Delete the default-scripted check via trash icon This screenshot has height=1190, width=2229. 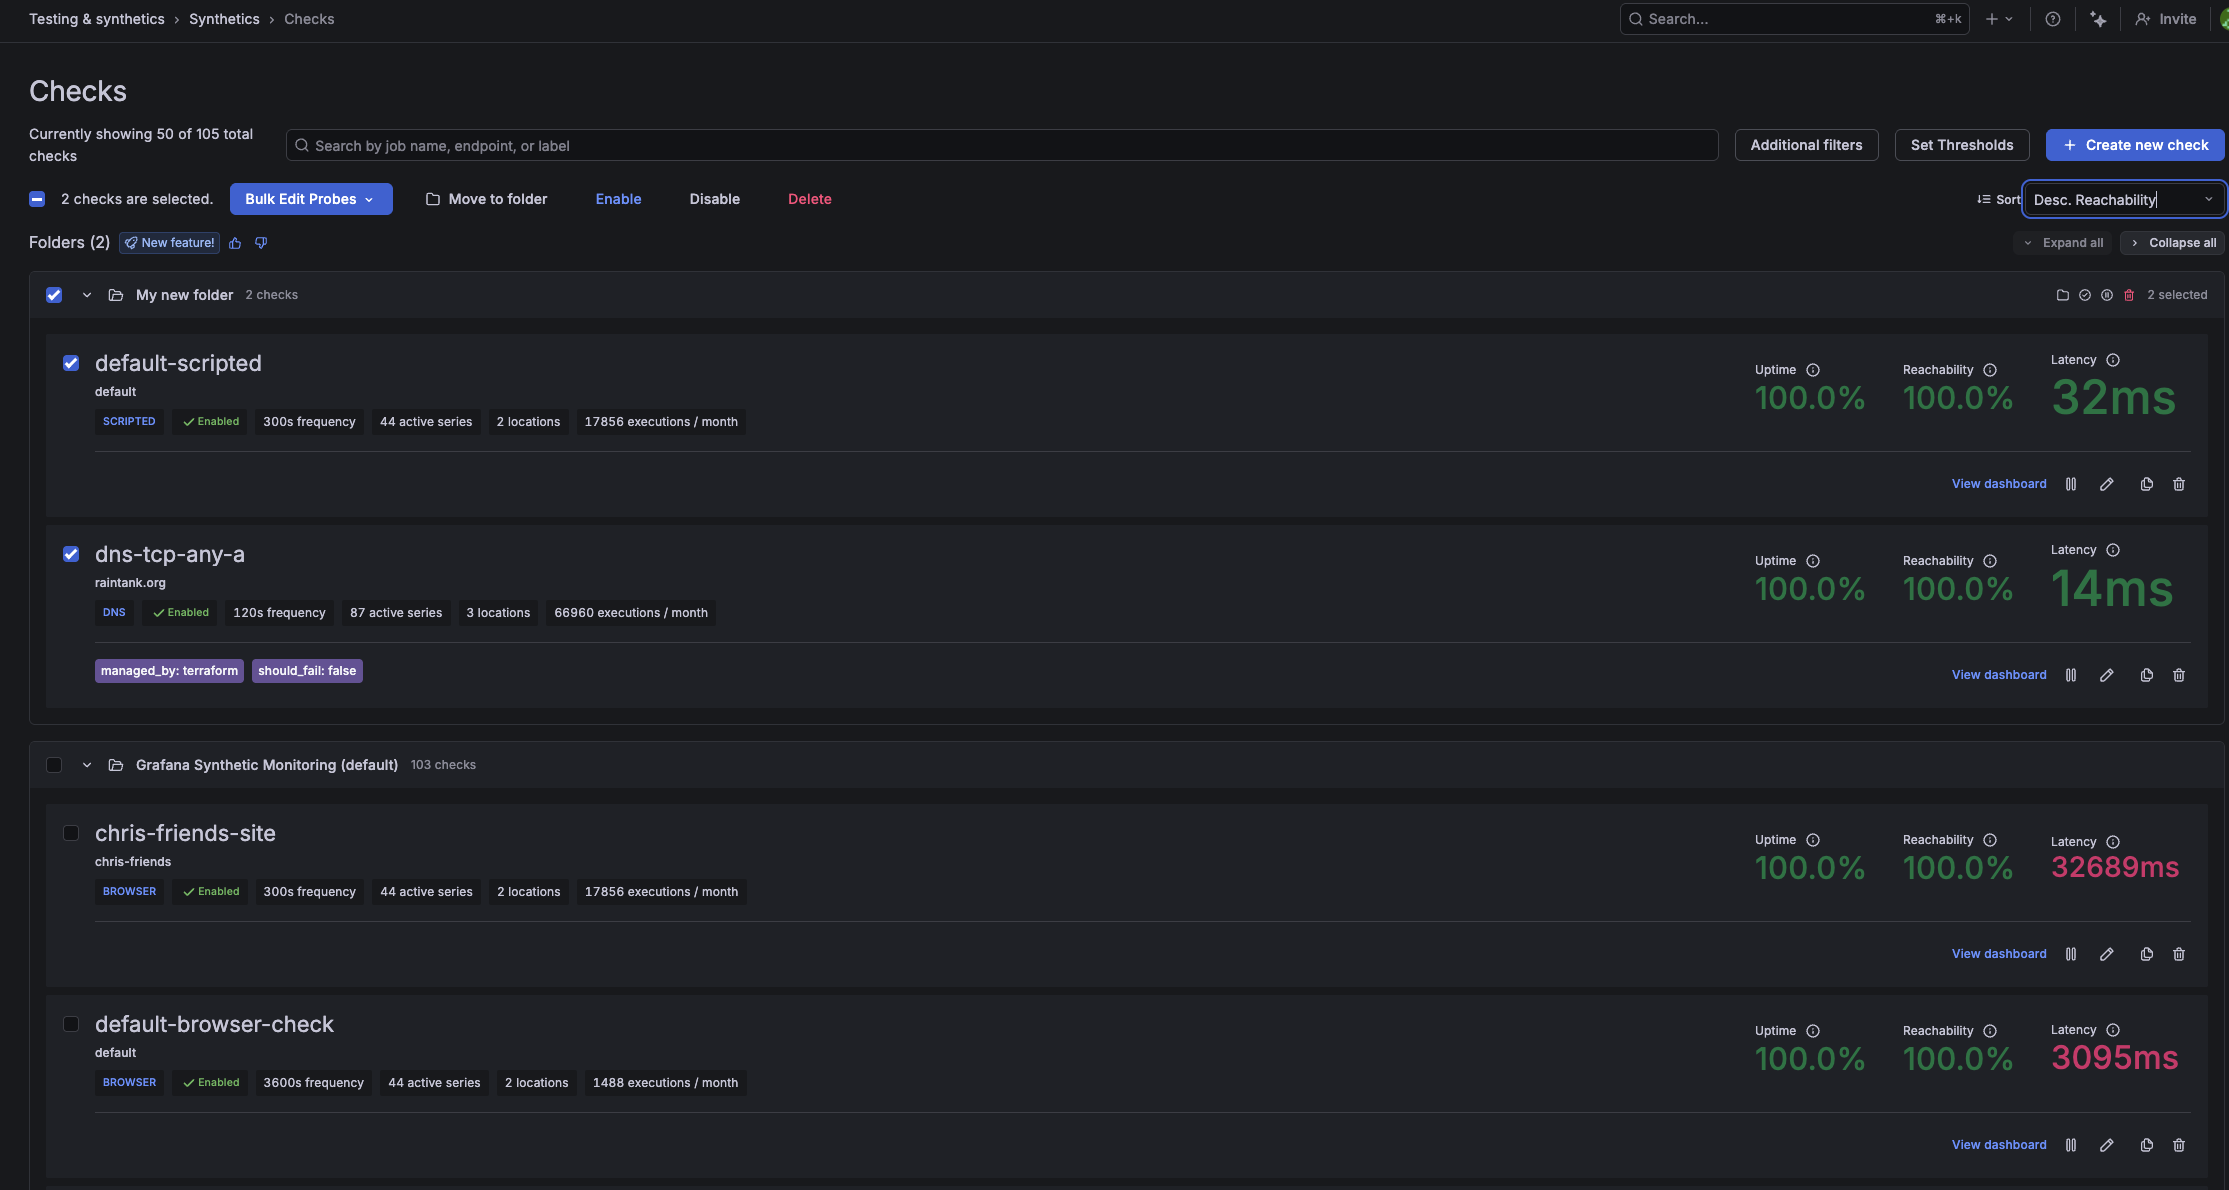(x=2179, y=484)
